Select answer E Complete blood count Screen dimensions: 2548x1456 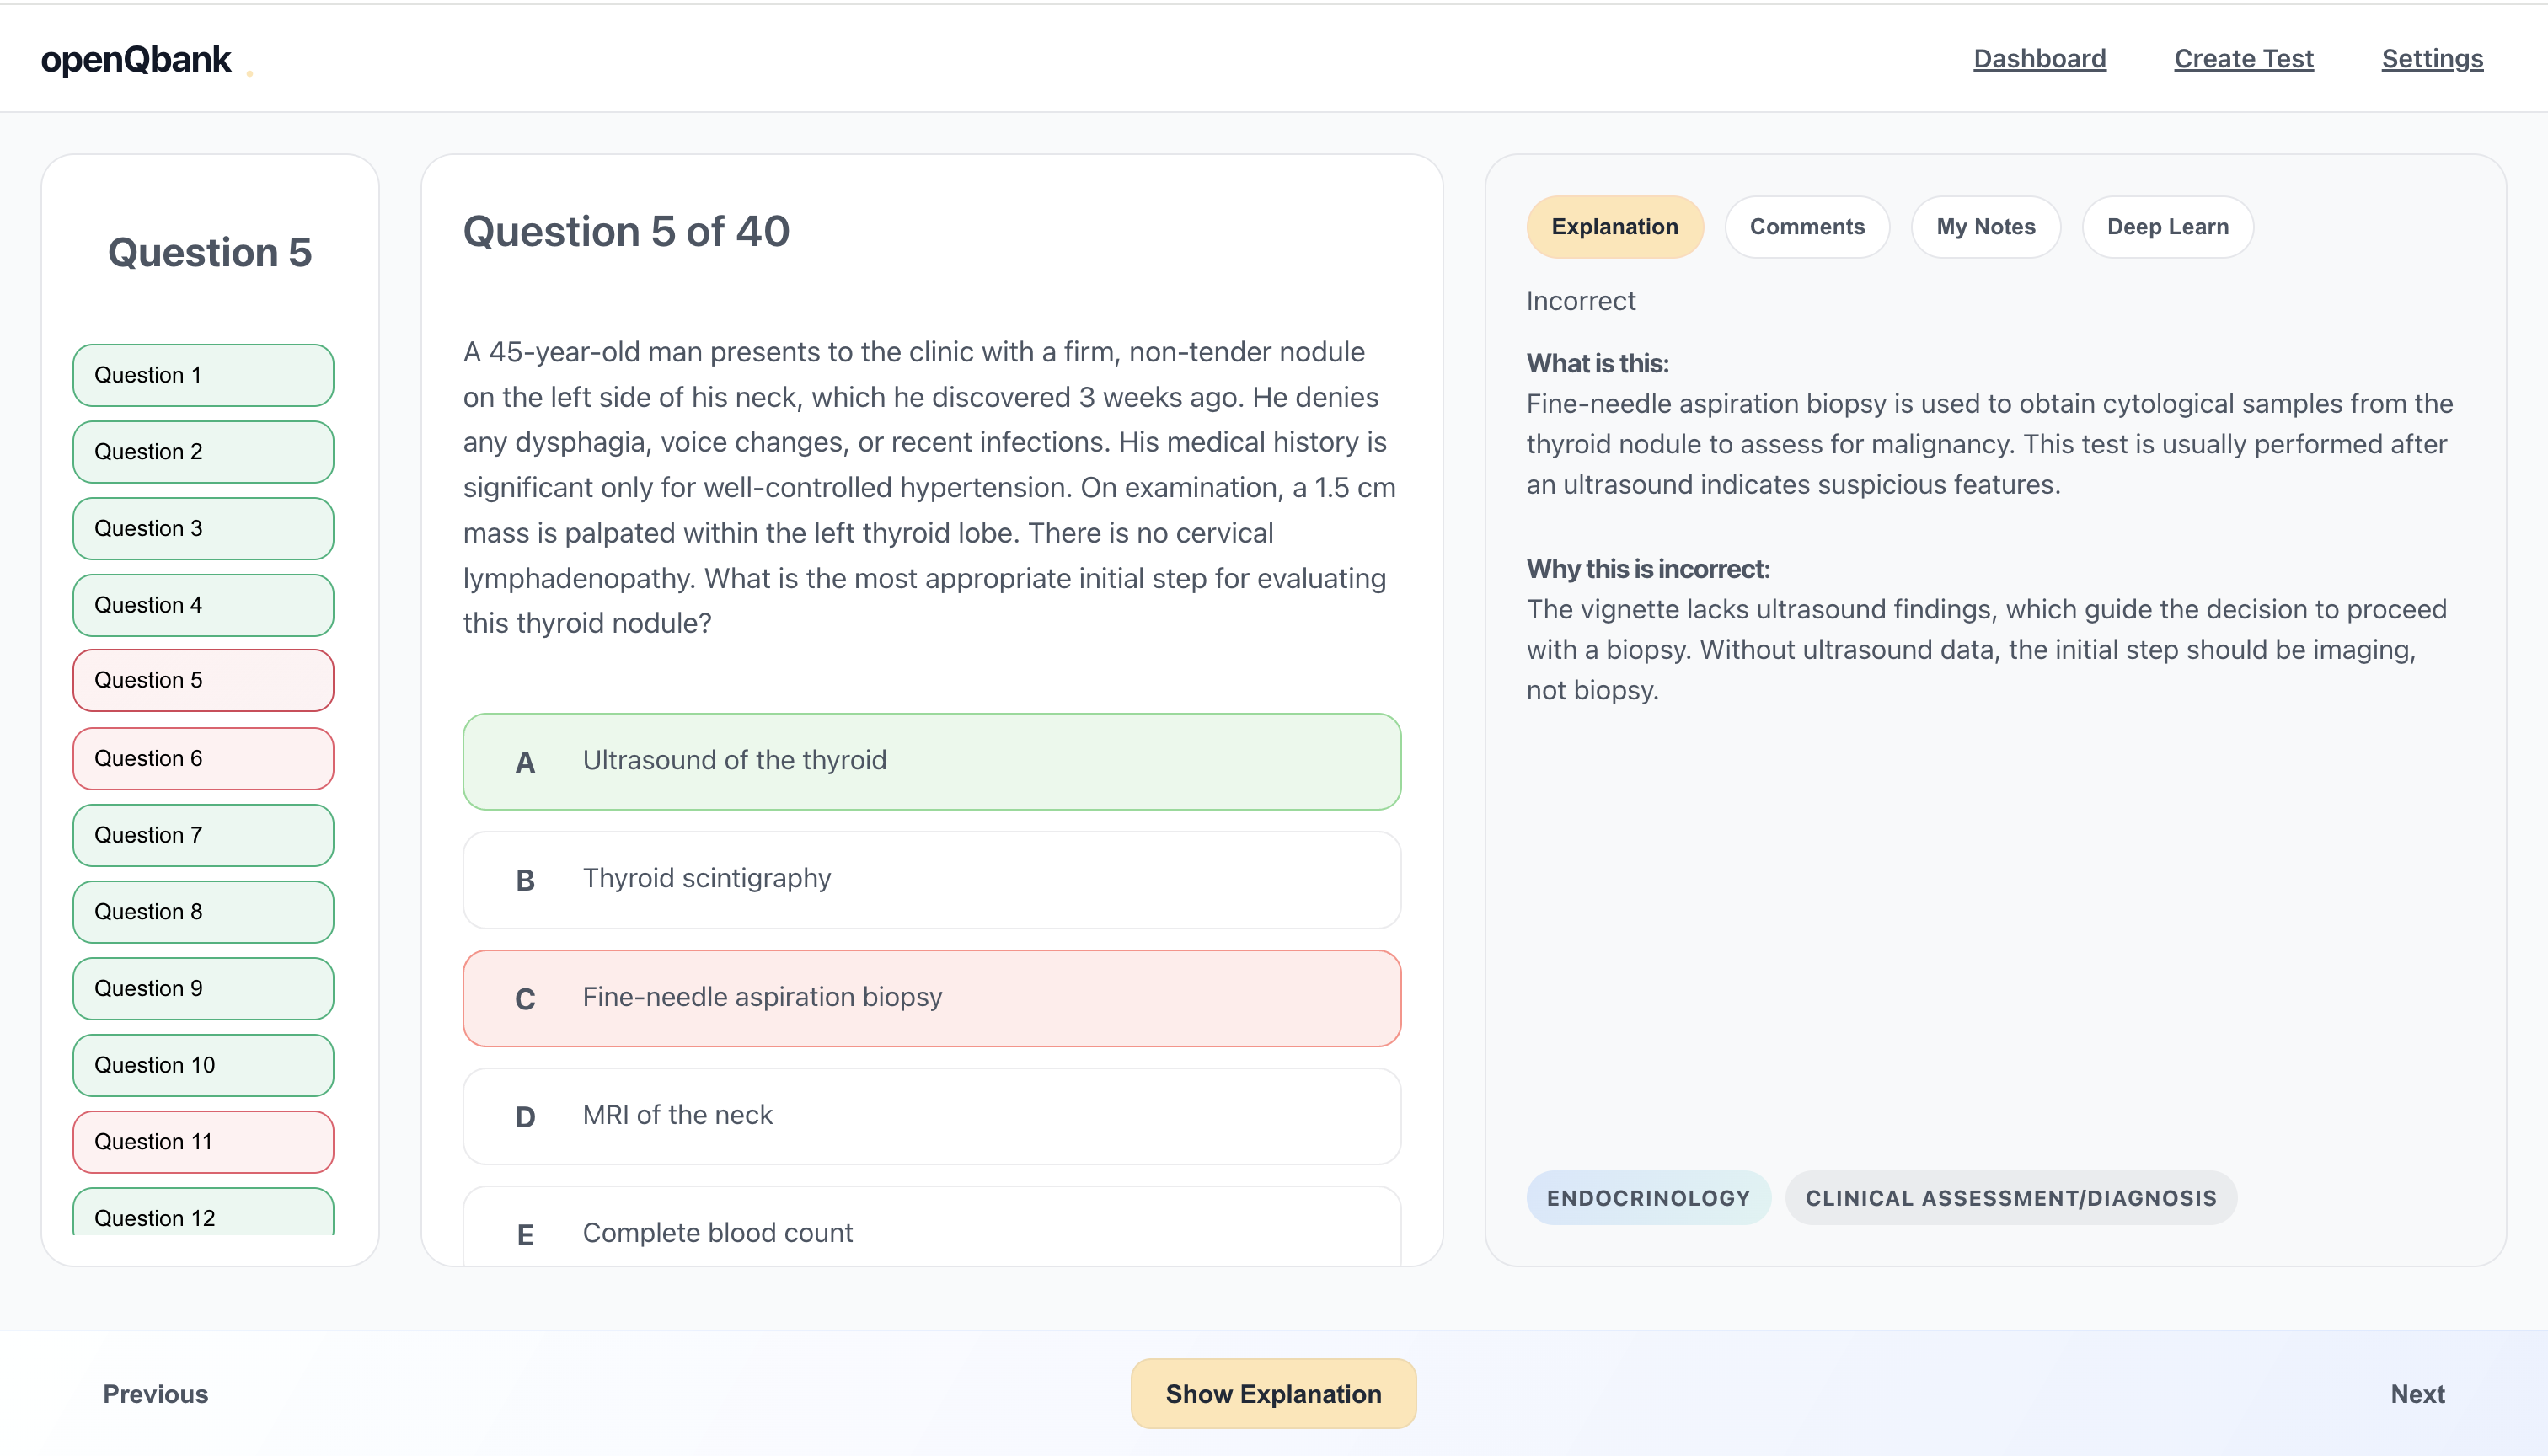tap(931, 1232)
